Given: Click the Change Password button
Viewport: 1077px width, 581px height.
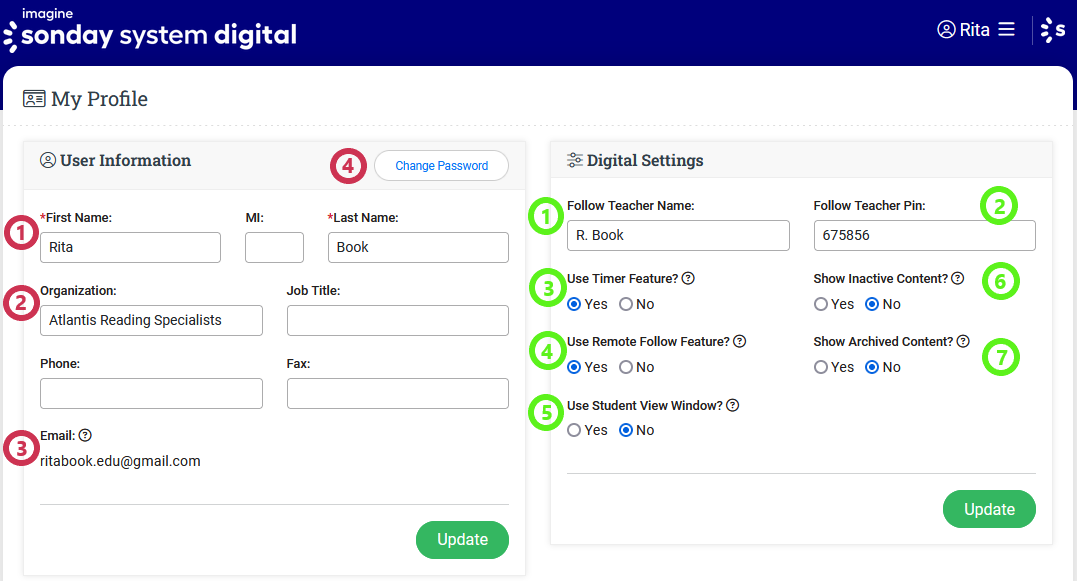Looking at the screenshot, I should [x=441, y=166].
